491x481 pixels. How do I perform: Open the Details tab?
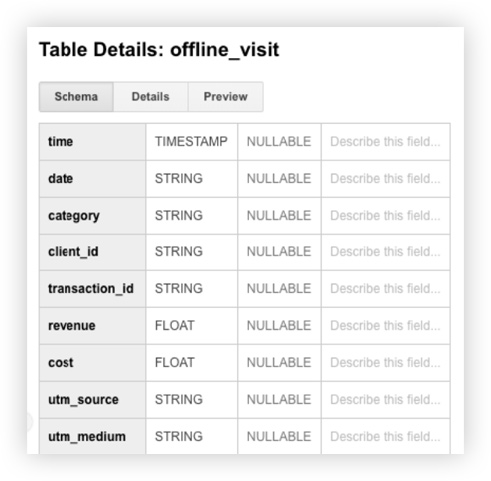click(151, 97)
